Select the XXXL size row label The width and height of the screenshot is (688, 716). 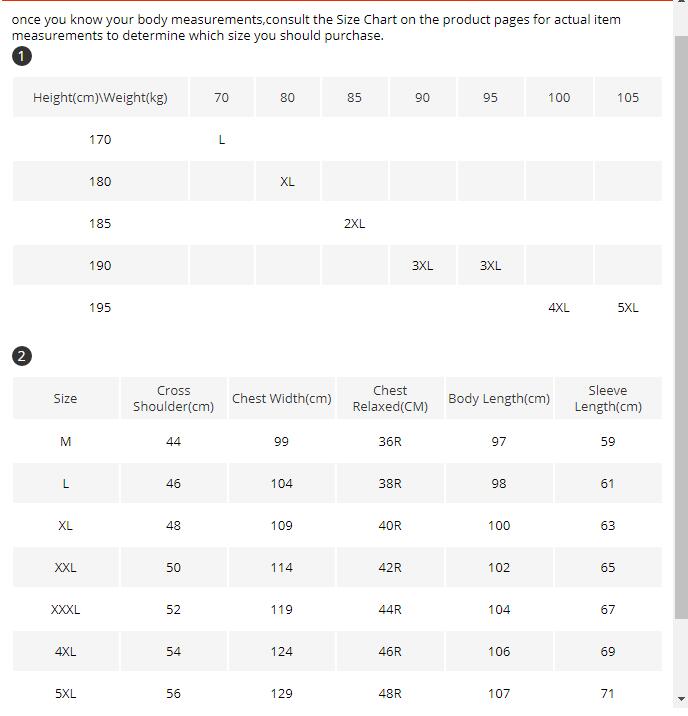66,609
